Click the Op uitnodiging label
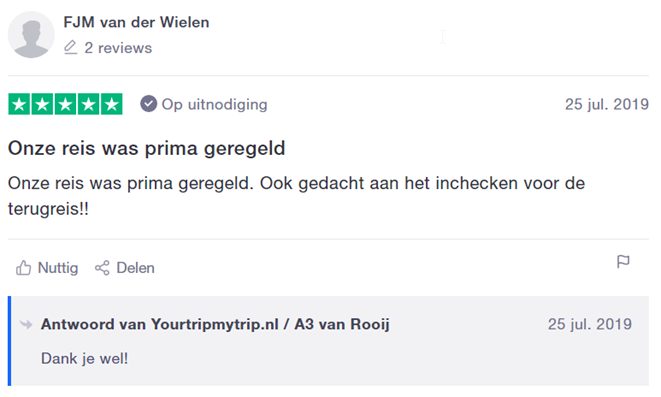The height and width of the screenshot is (397, 661). 215,105
